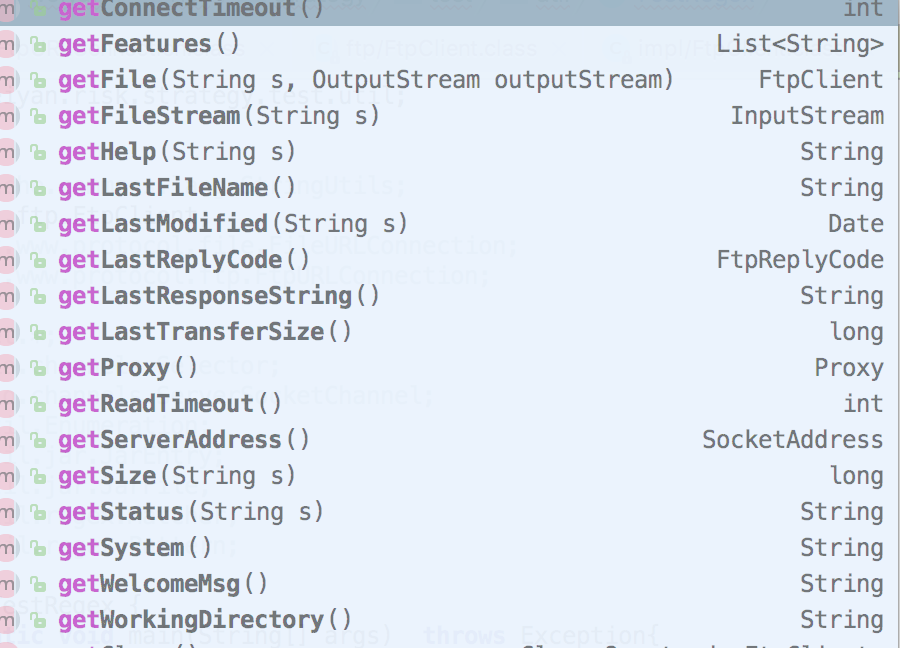900x648 pixels.
Task: Click the method icon beside getWelcomeMsg()
Action: [8, 583]
